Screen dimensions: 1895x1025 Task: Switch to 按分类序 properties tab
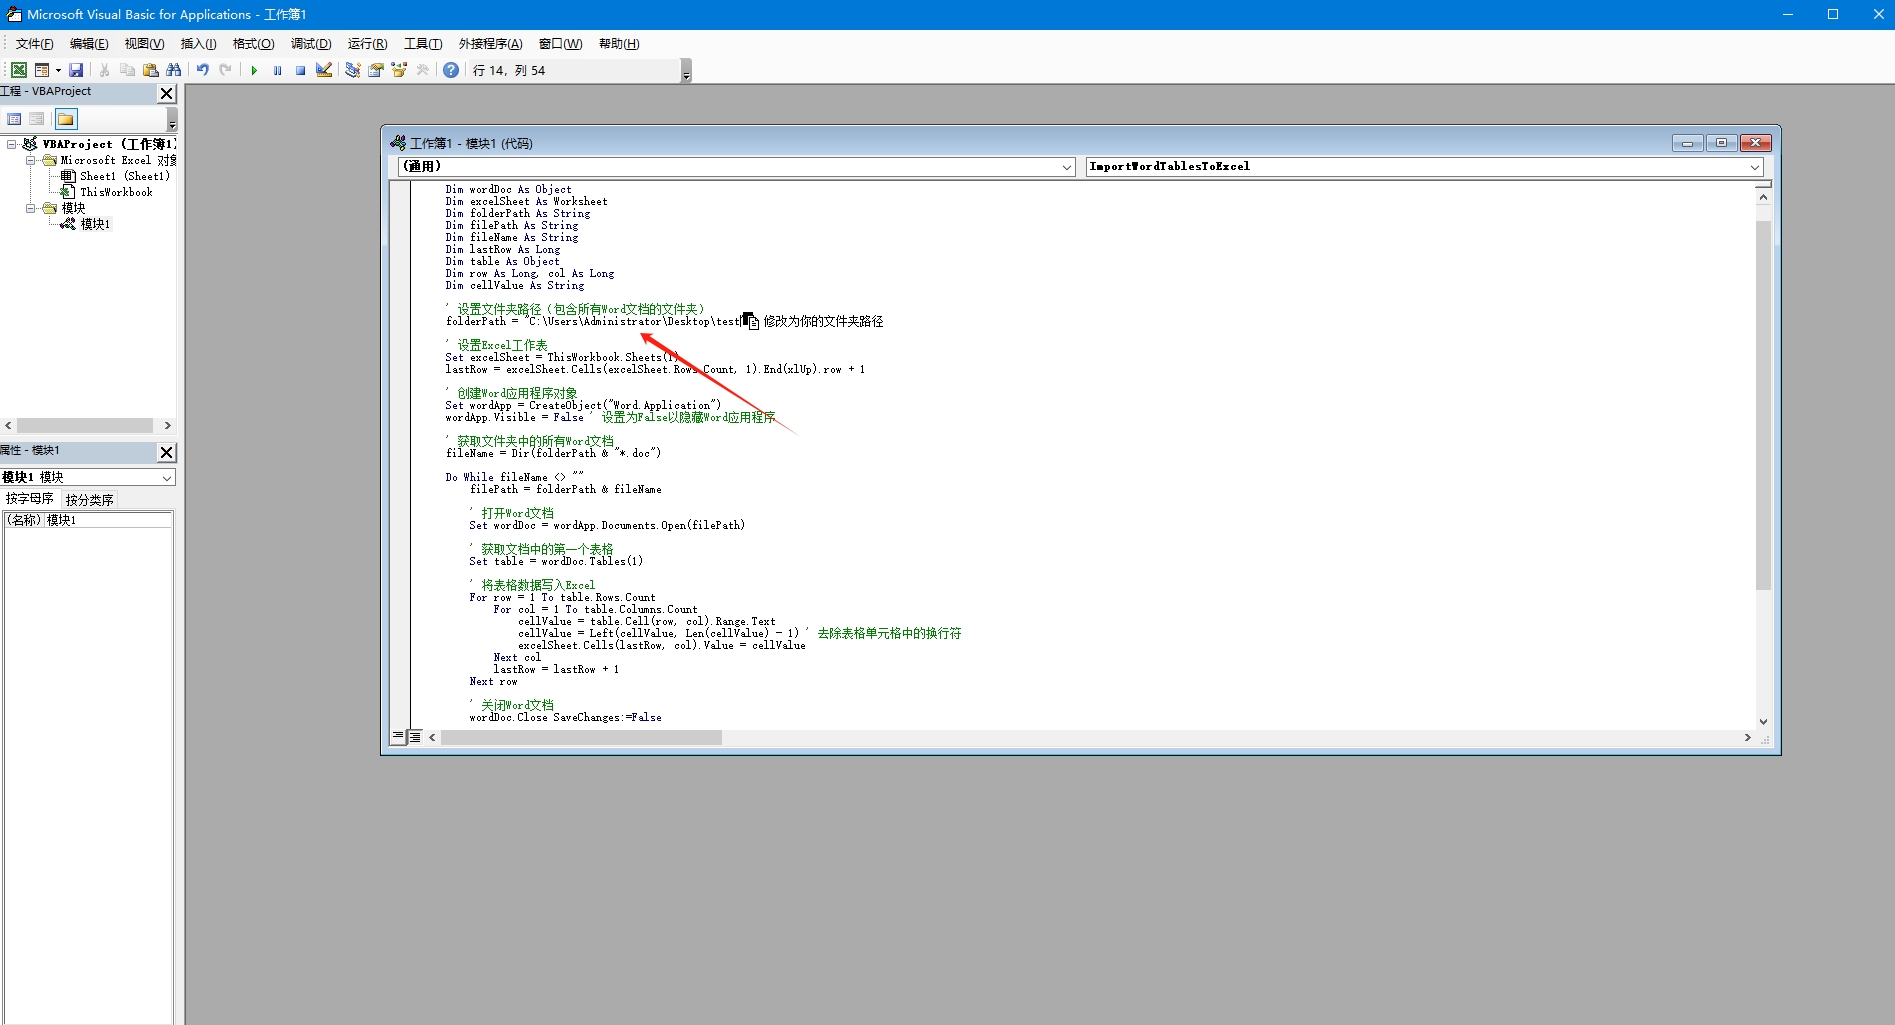[x=90, y=499]
